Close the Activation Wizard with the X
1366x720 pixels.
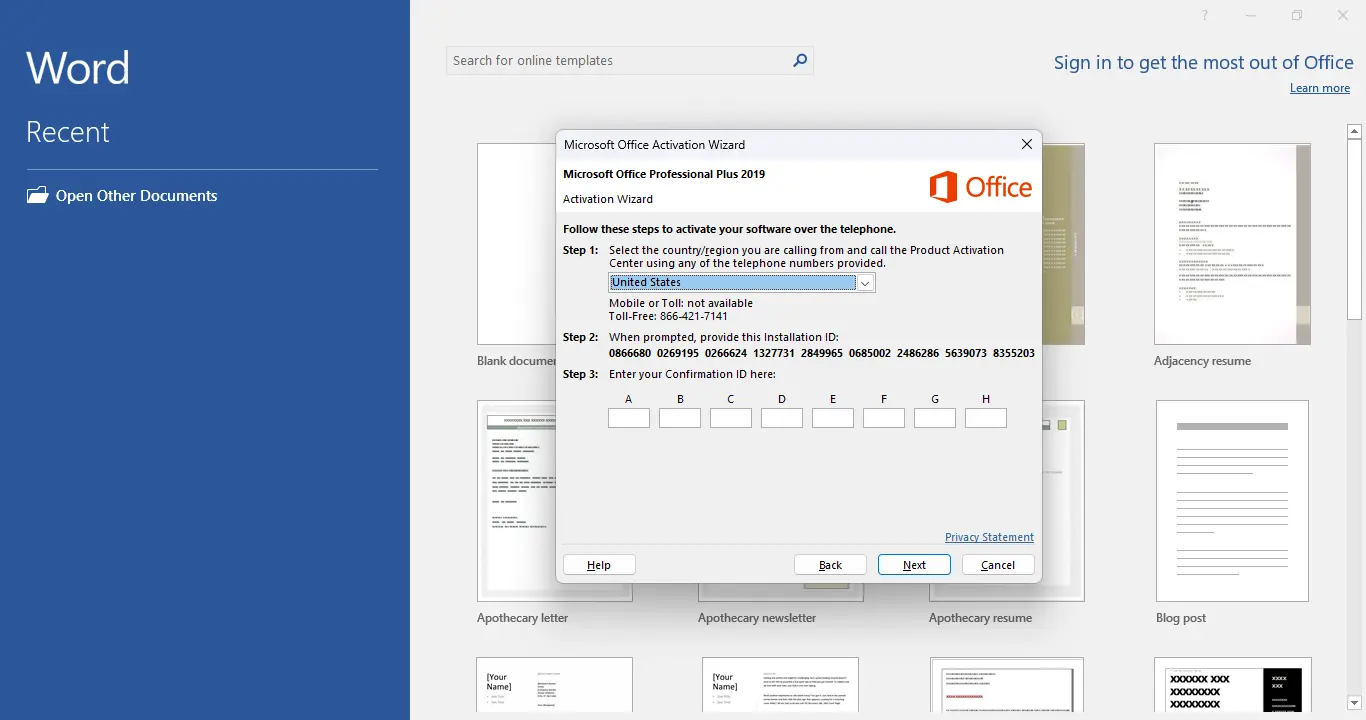pyautogui.click(x=1026, y=144)
